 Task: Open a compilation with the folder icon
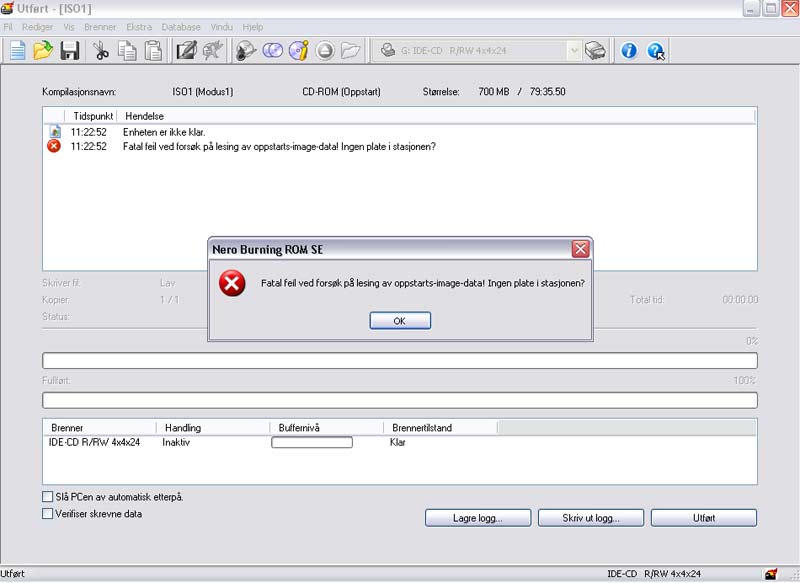tap(43, 50)
